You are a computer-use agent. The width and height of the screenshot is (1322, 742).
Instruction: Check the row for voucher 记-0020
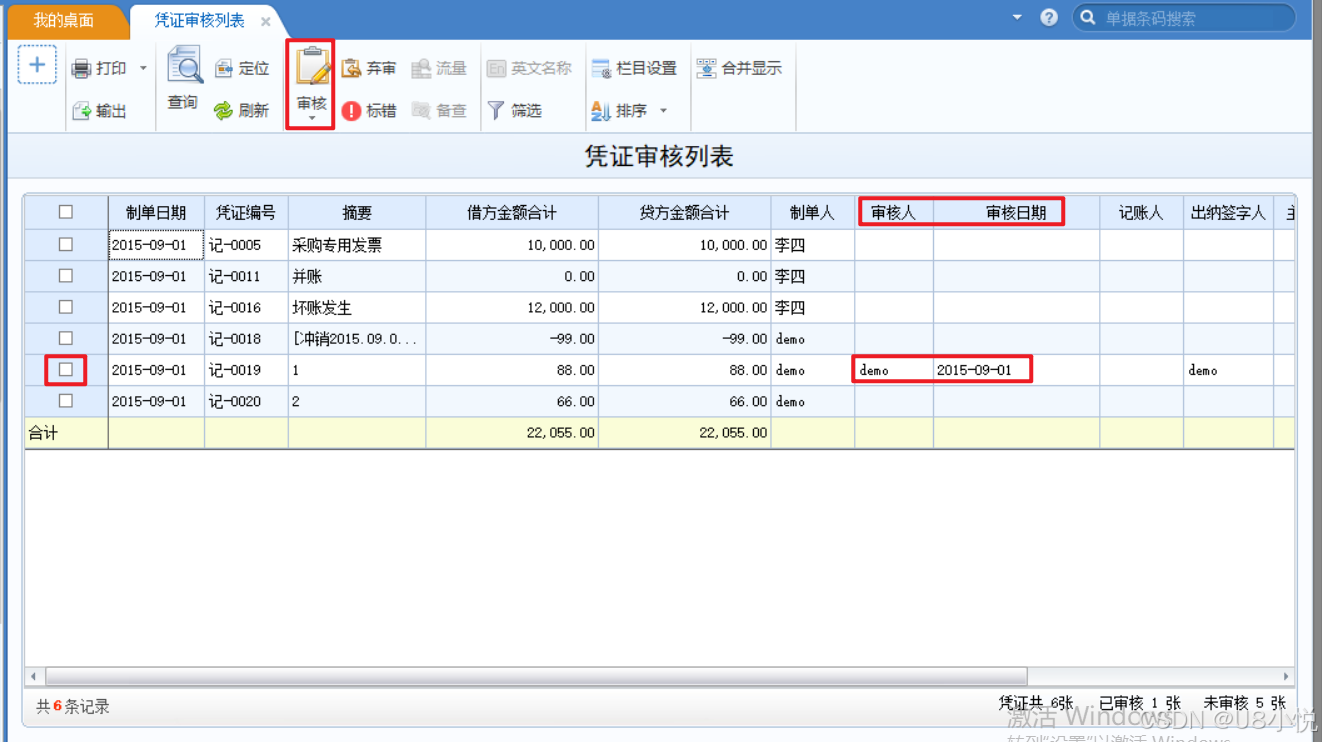coord(66,400)
